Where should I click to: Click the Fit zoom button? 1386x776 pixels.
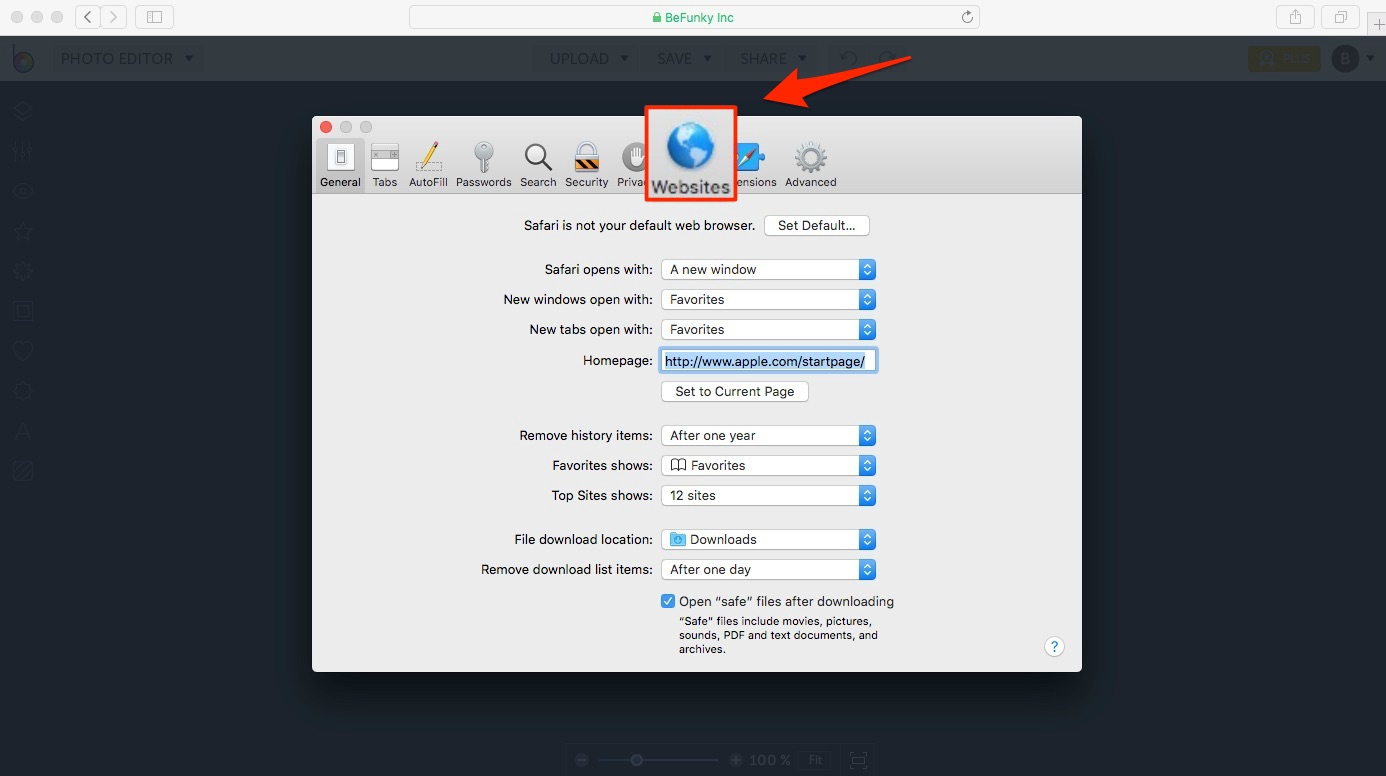click(x=816, y=760)
